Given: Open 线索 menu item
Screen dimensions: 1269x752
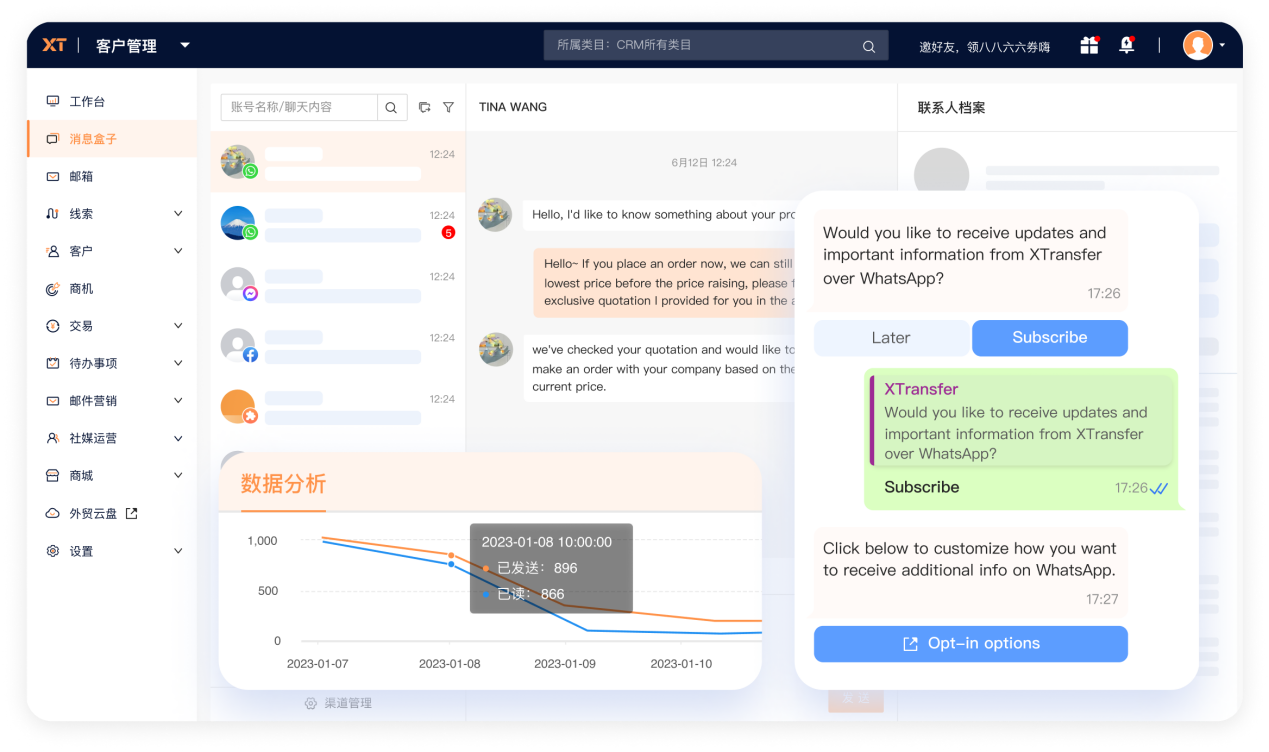Looking at the screenshot, I should click(x=81, y=214).
